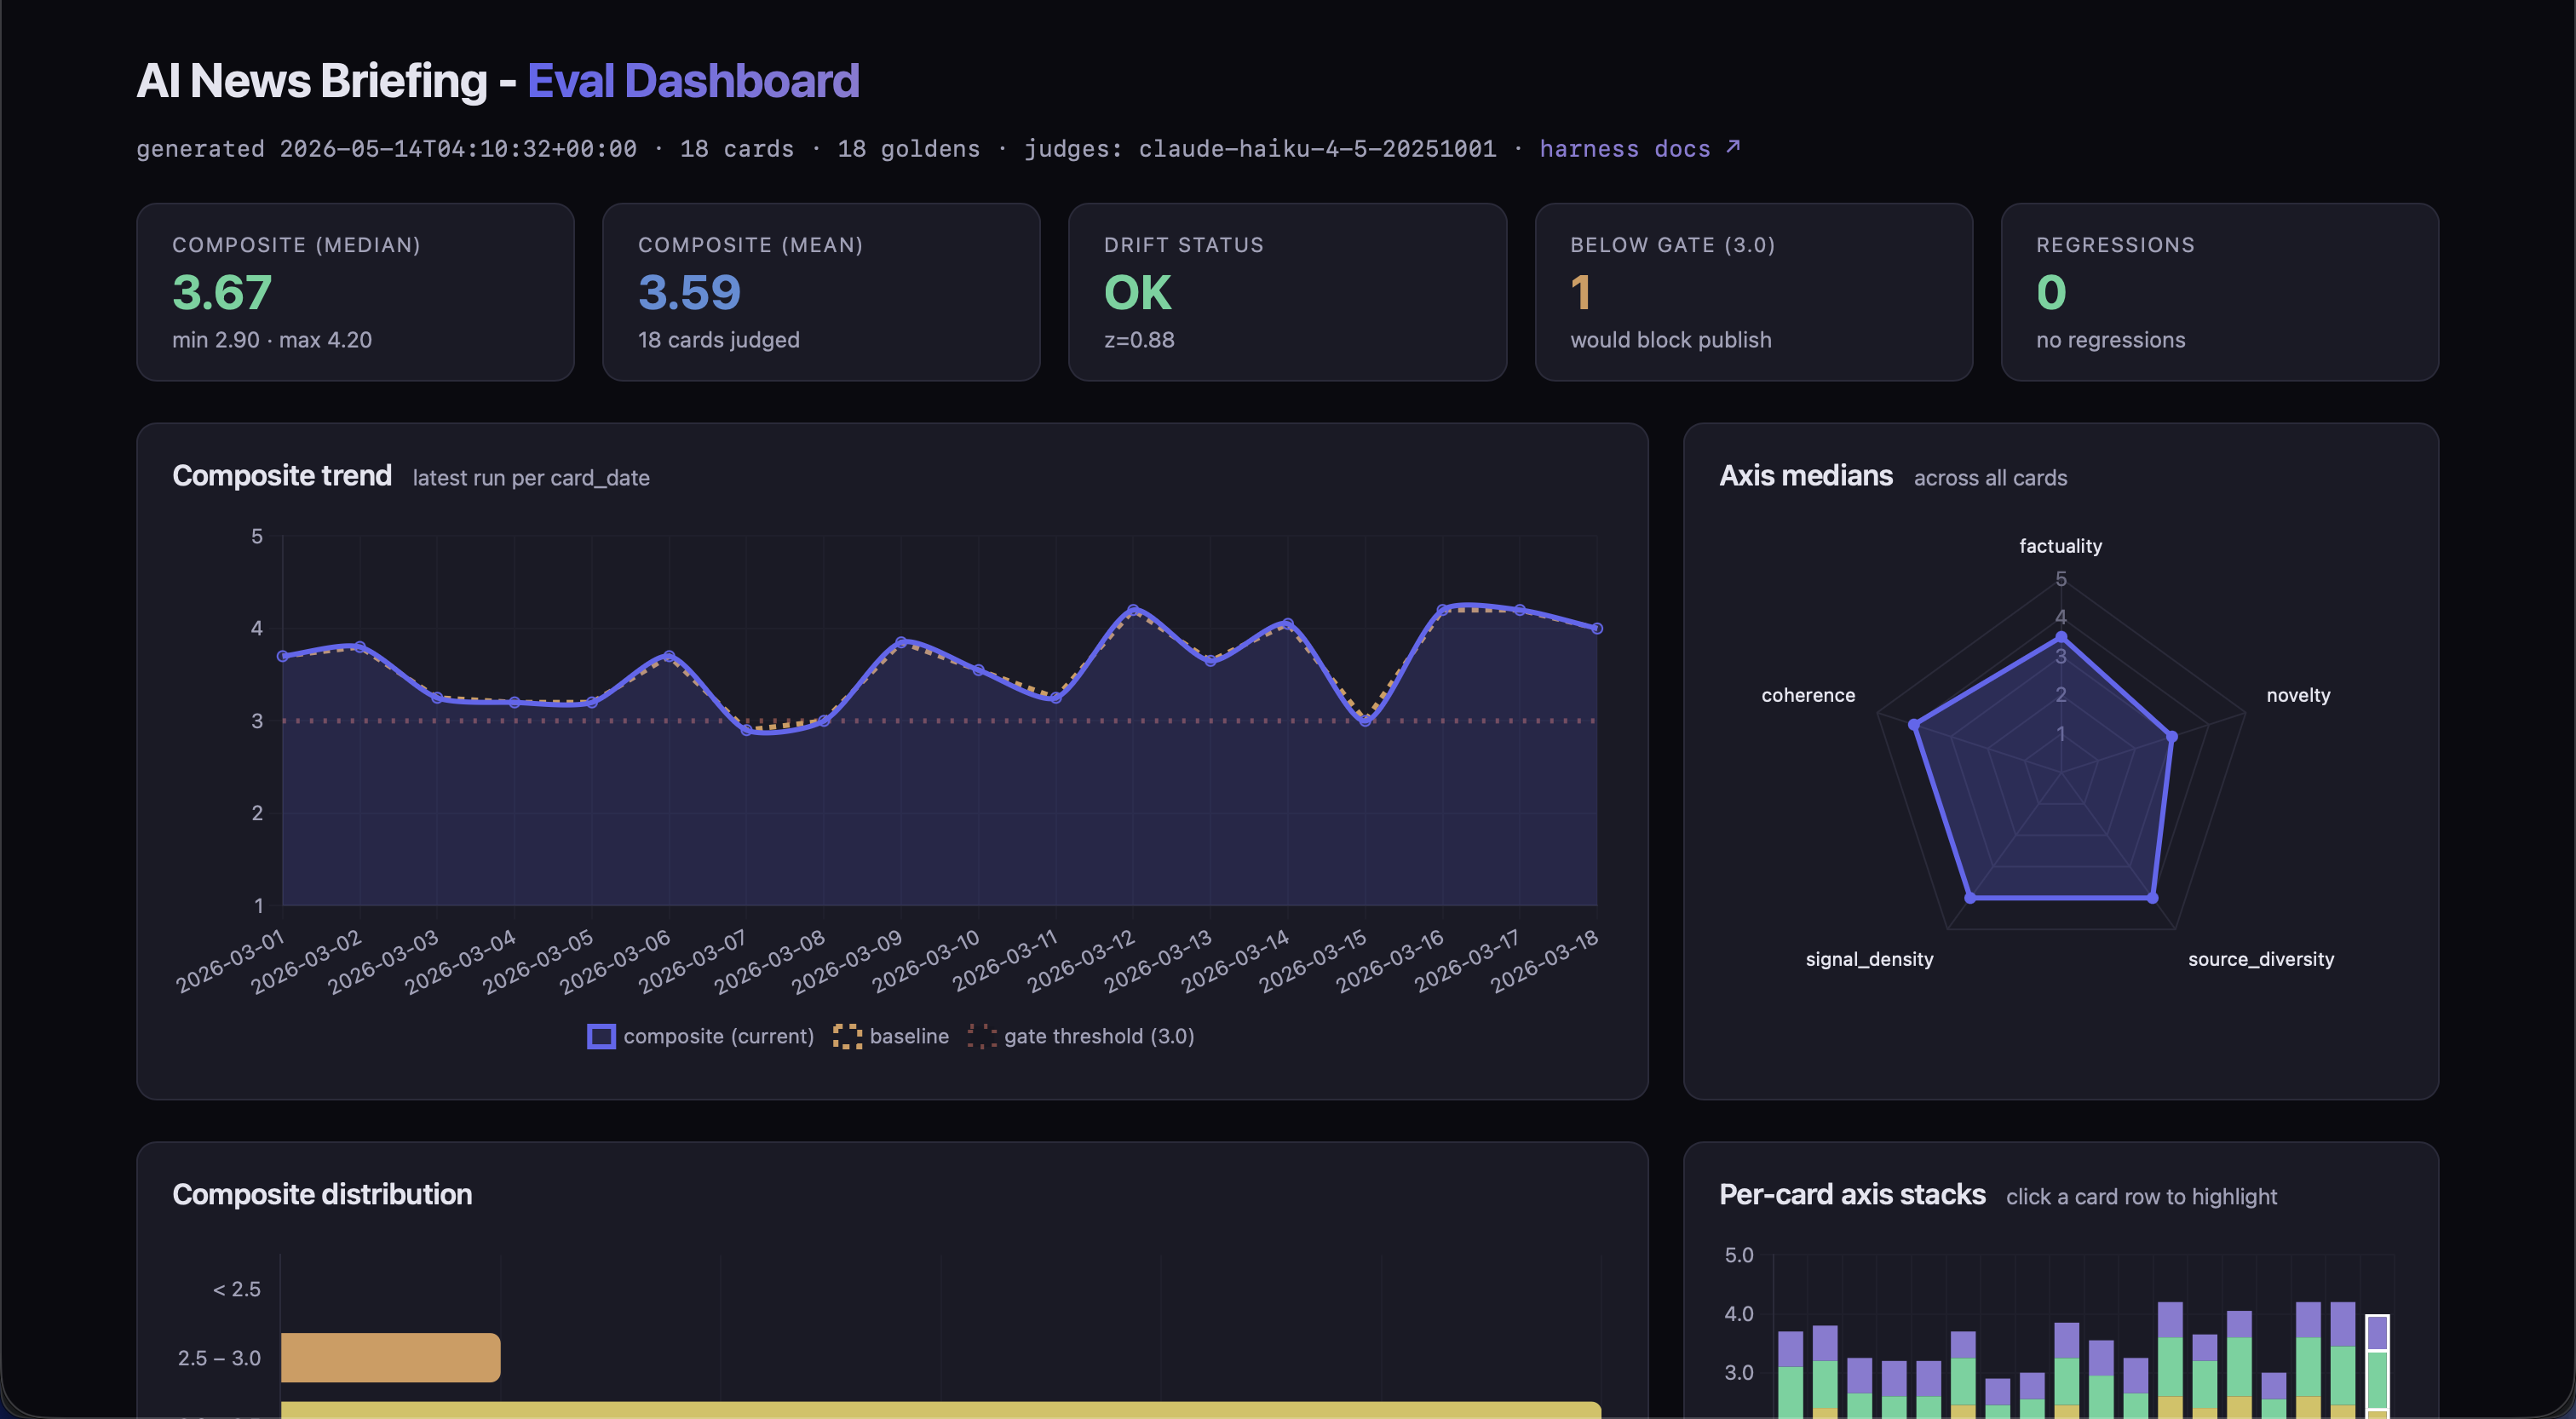
Task: Click the 'z=0.88' drift value
Action: 1139,340
